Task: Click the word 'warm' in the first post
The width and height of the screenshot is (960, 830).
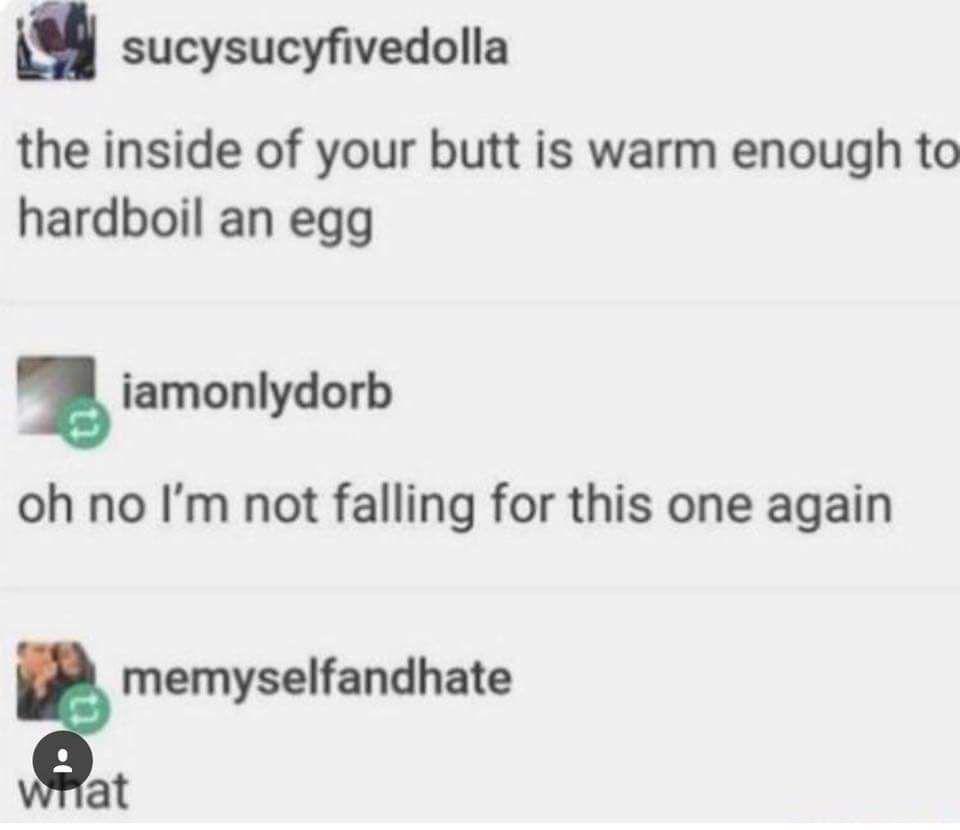Action: tap(652, 152)
